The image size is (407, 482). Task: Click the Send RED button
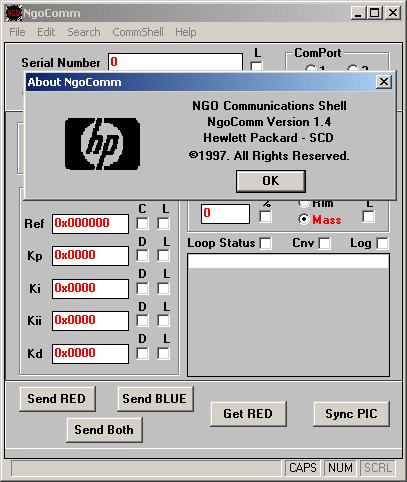[57, 399]
